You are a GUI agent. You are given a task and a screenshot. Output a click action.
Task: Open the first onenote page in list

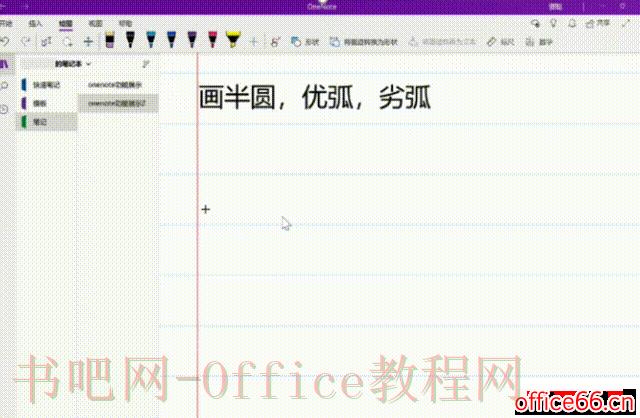[118, 85]
